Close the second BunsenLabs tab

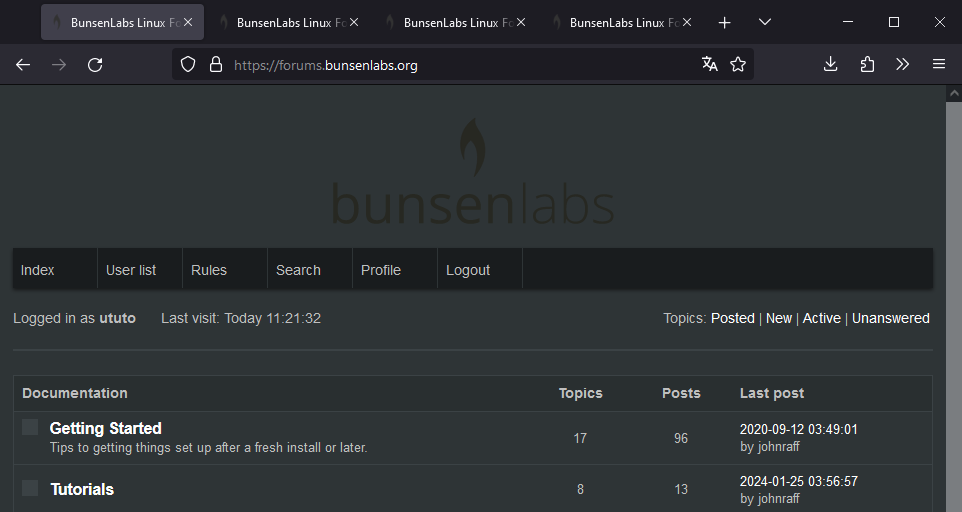tap(354, 22)
